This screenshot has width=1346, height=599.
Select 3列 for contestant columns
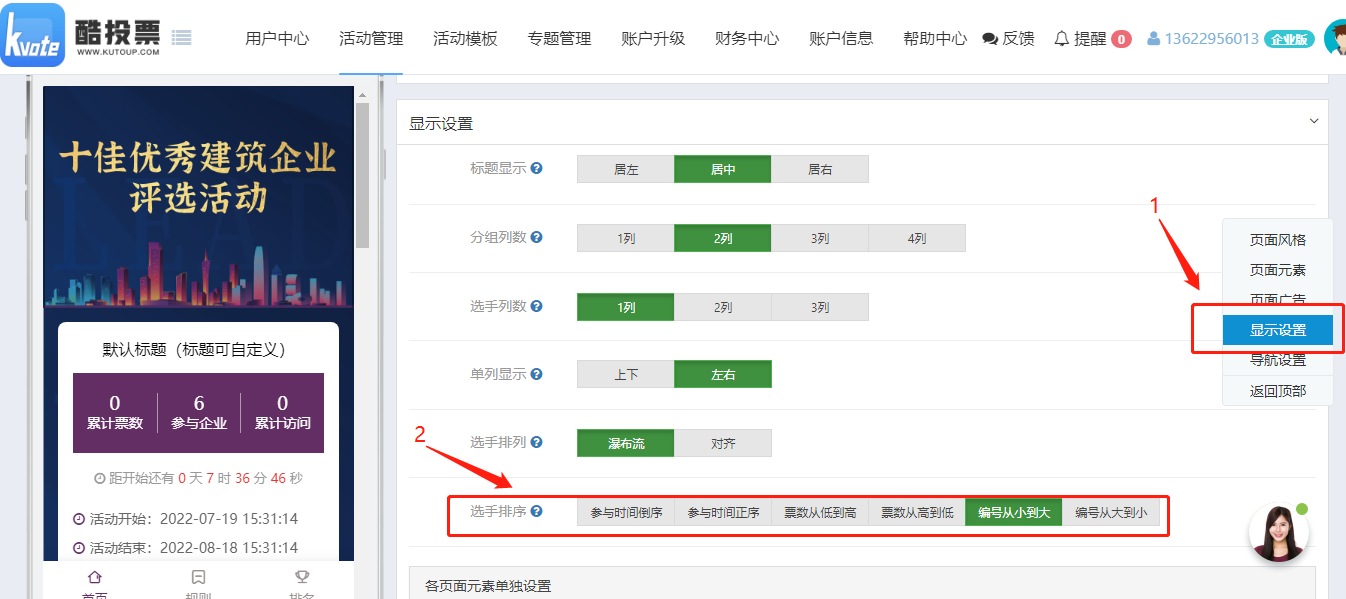point(820,307)
